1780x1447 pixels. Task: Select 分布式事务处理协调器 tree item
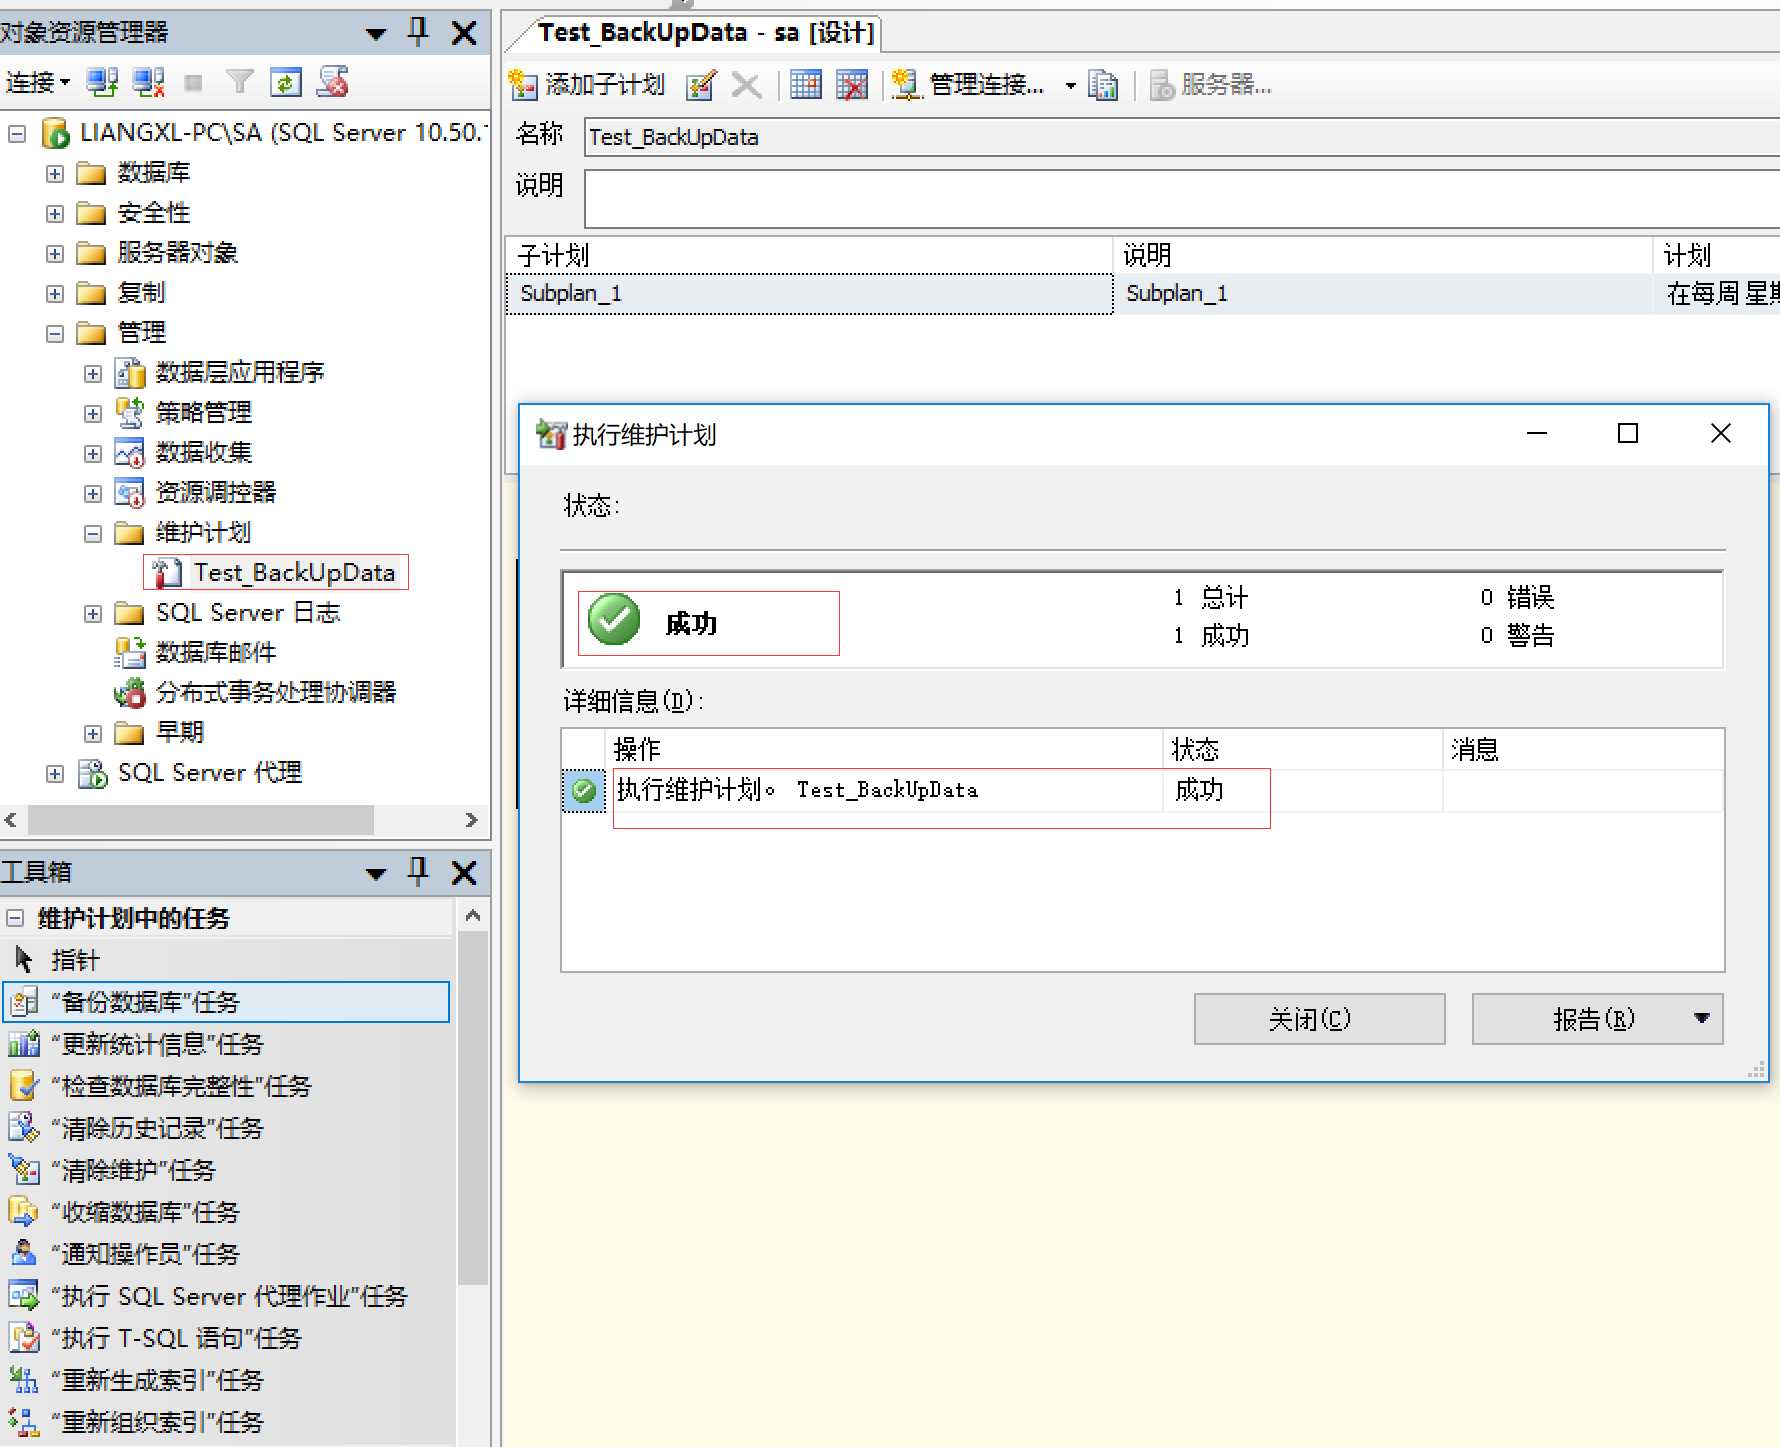coord(276,692)
